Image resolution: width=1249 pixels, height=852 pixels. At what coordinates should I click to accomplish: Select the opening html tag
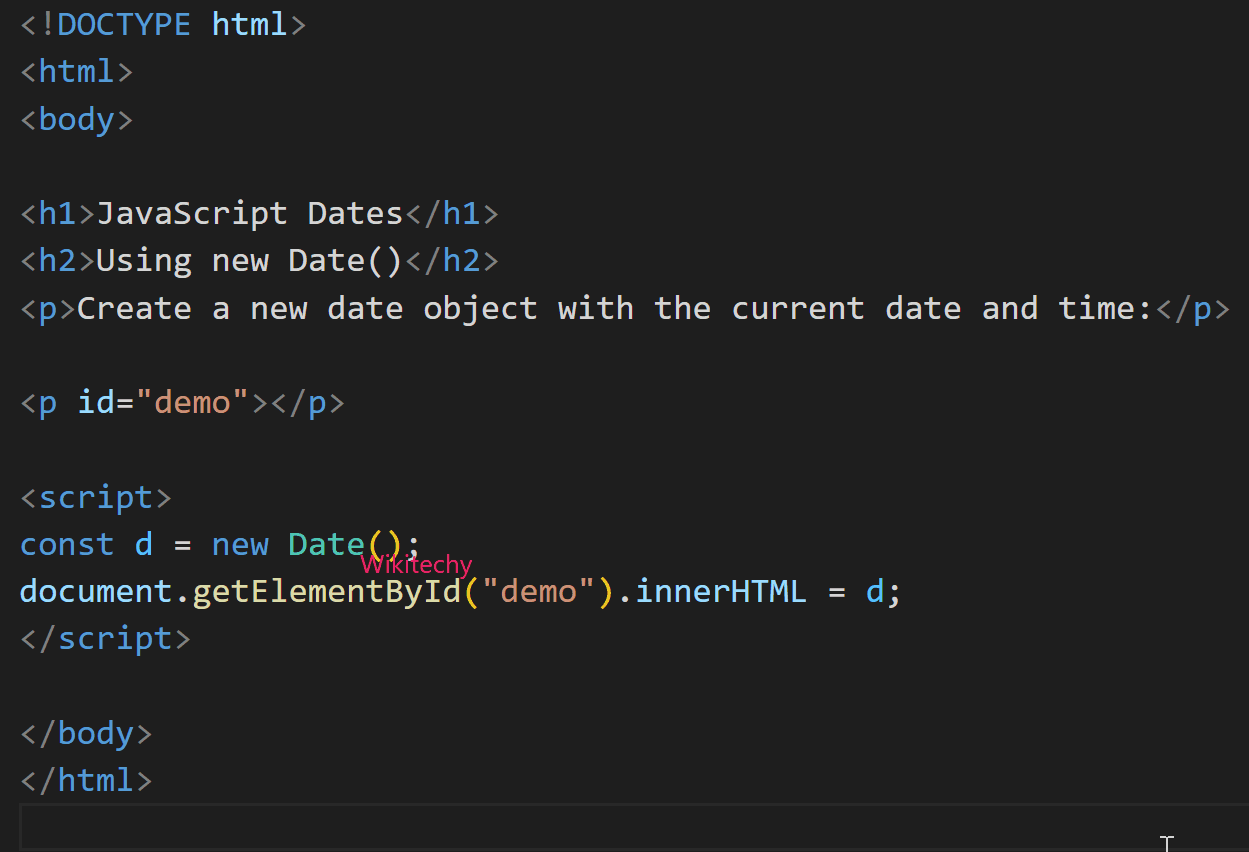[x=75, y=71]
